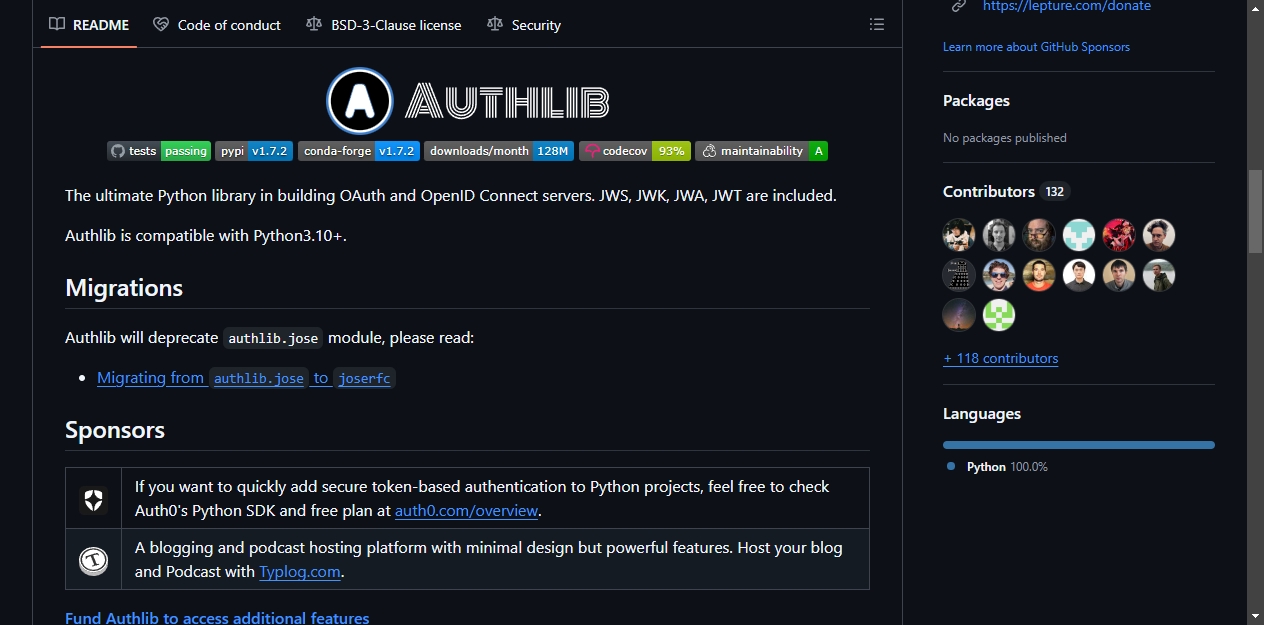
Task: Click the blue Python language bar
Action: tap(1079, 445)
